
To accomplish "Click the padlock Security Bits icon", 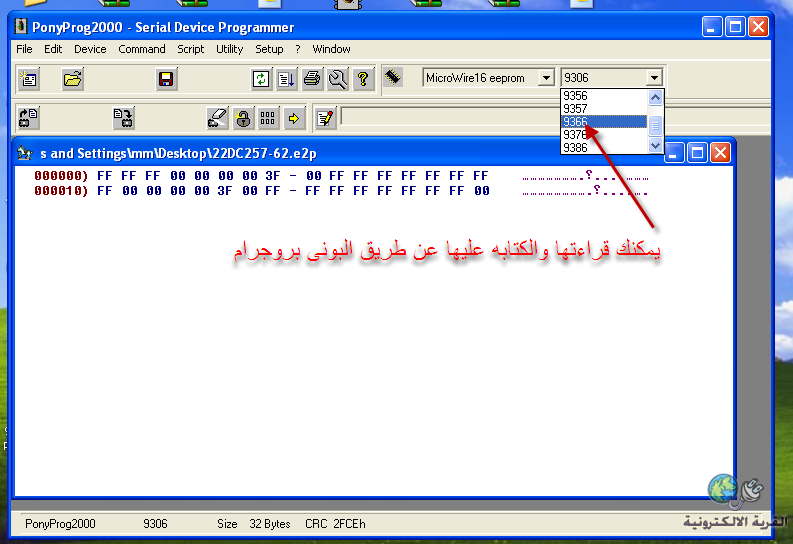I will click(x=243, y=118).
